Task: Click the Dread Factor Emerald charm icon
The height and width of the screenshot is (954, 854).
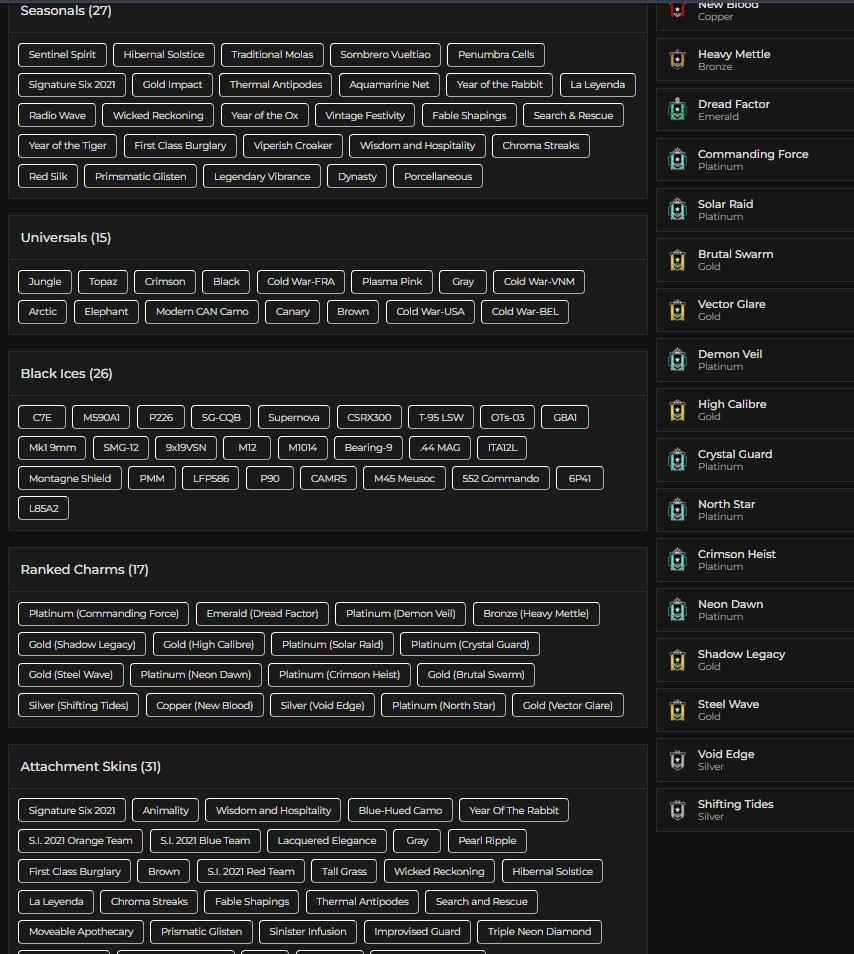Action: 677,110
